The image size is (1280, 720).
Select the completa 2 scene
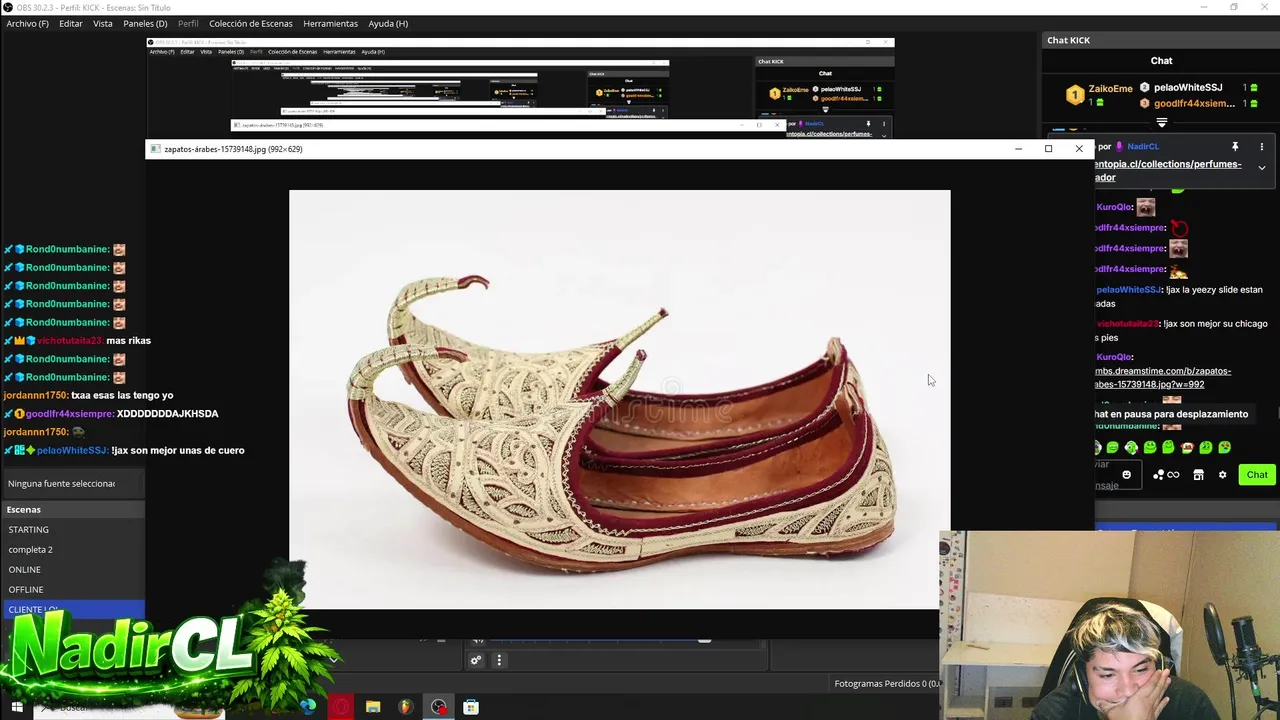click(x=73, y=549)
